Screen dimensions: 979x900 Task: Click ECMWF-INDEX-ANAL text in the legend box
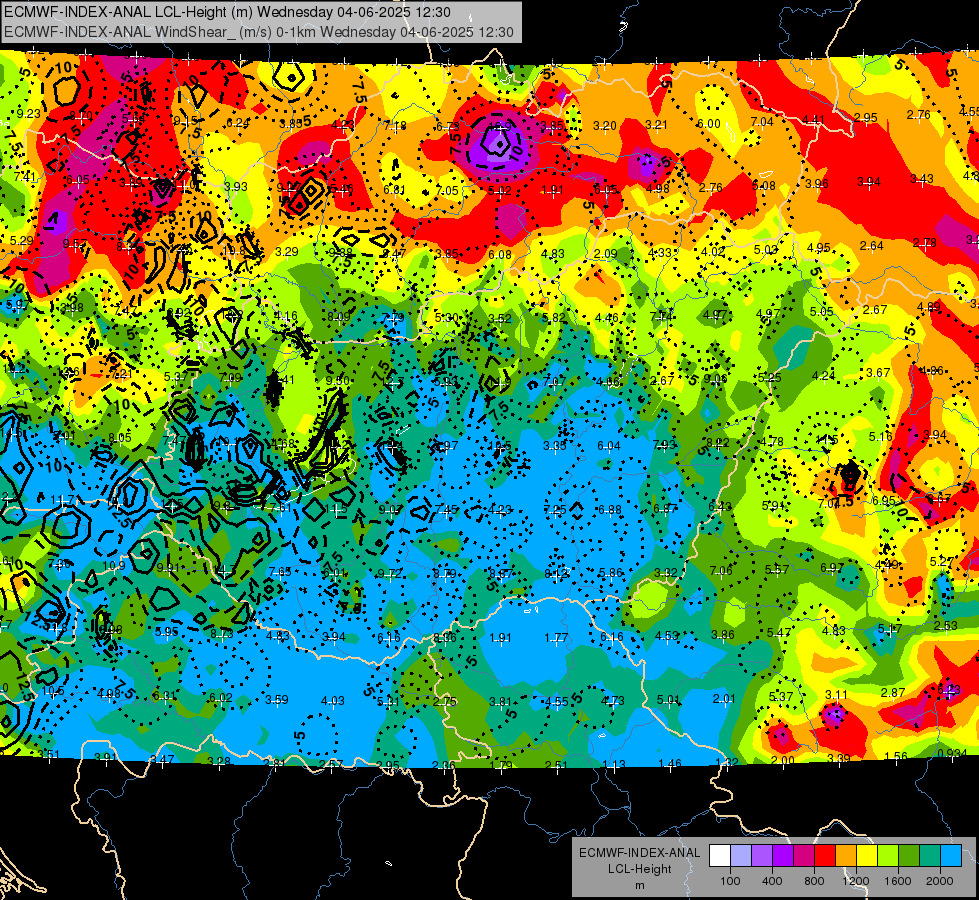640,853
